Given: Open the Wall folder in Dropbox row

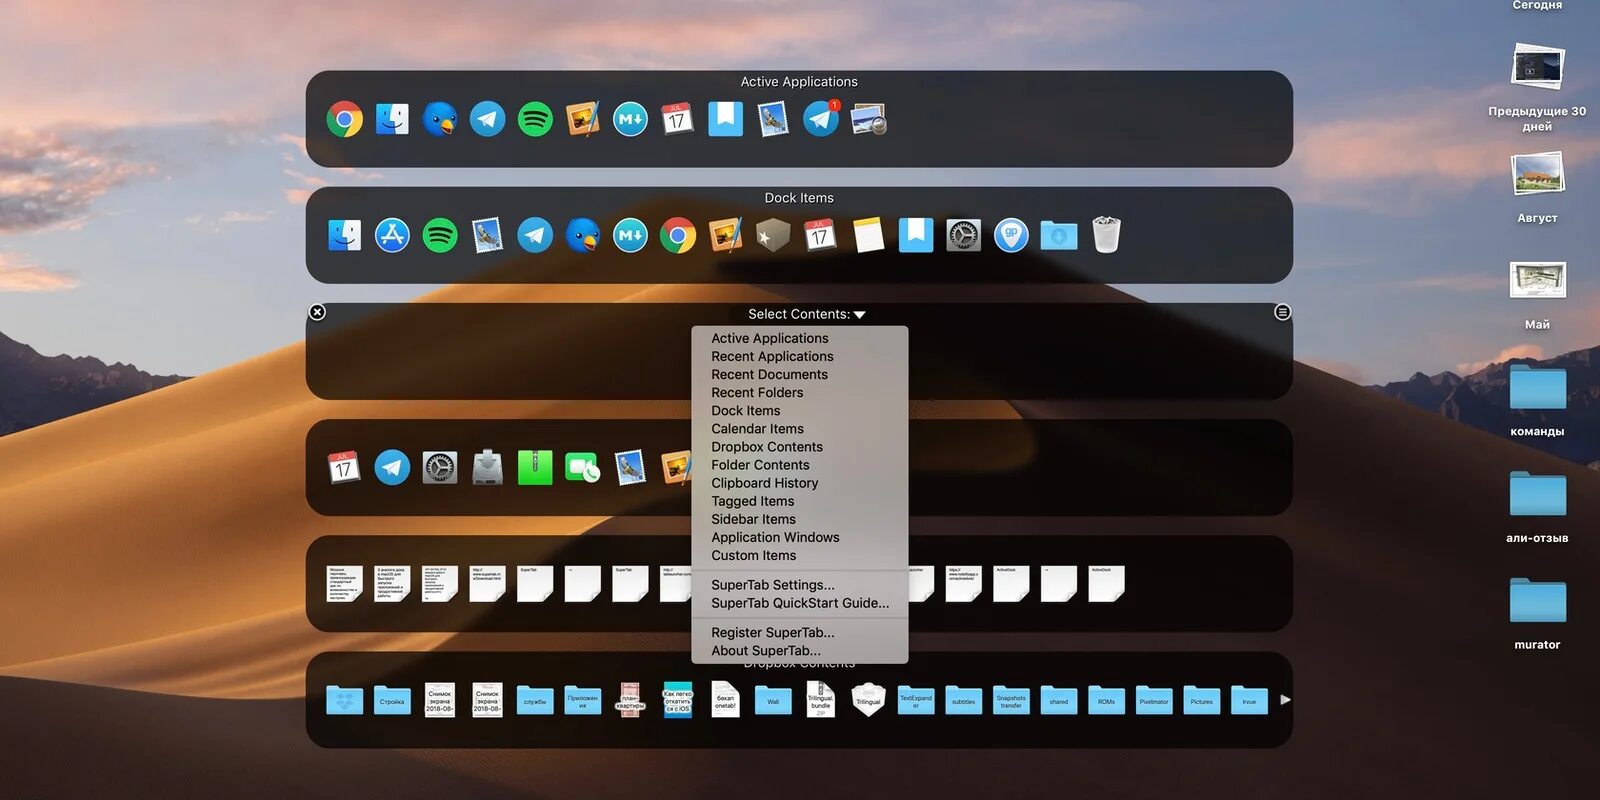Looking at the screenshot, I should (773, 700).
